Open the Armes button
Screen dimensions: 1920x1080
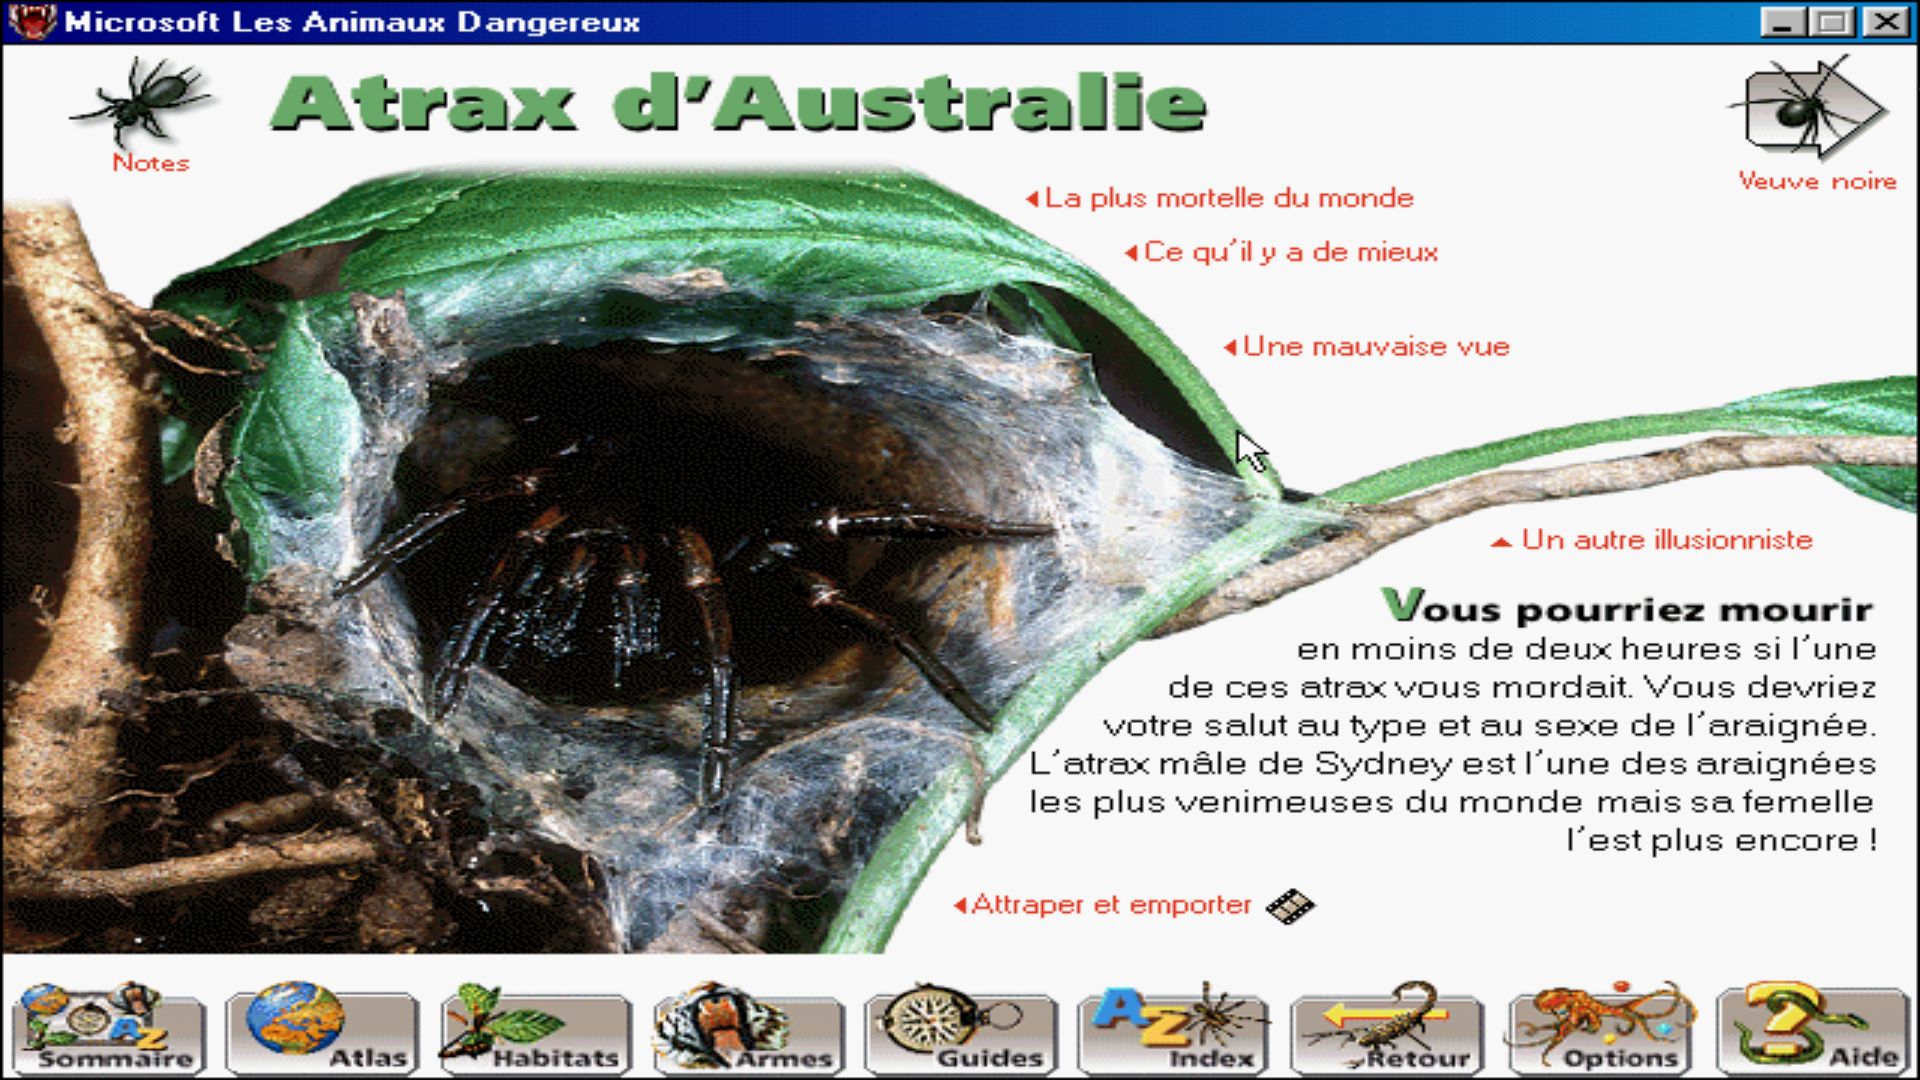tap(748, 1029)
